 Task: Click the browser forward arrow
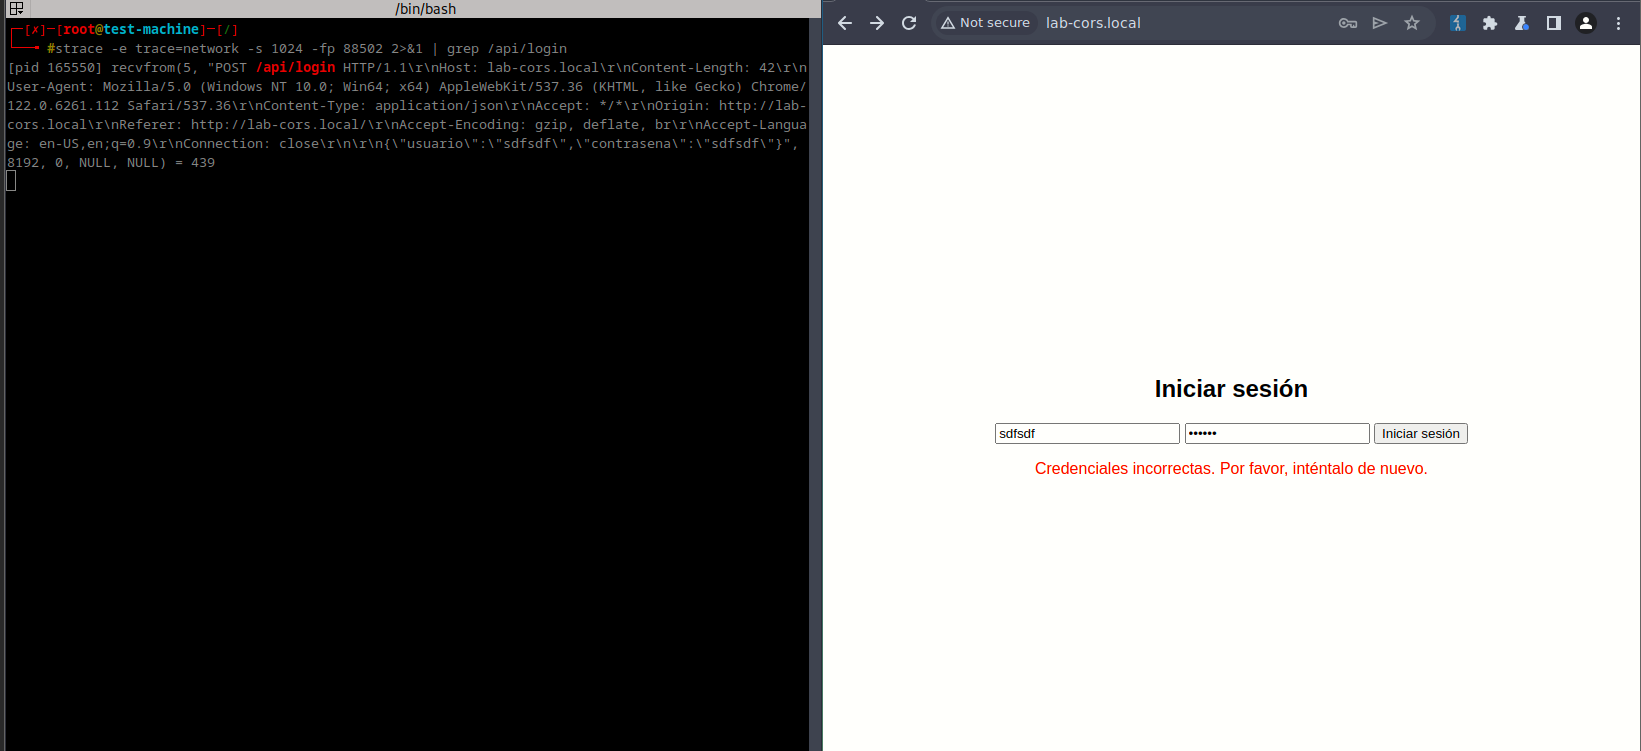877,23
